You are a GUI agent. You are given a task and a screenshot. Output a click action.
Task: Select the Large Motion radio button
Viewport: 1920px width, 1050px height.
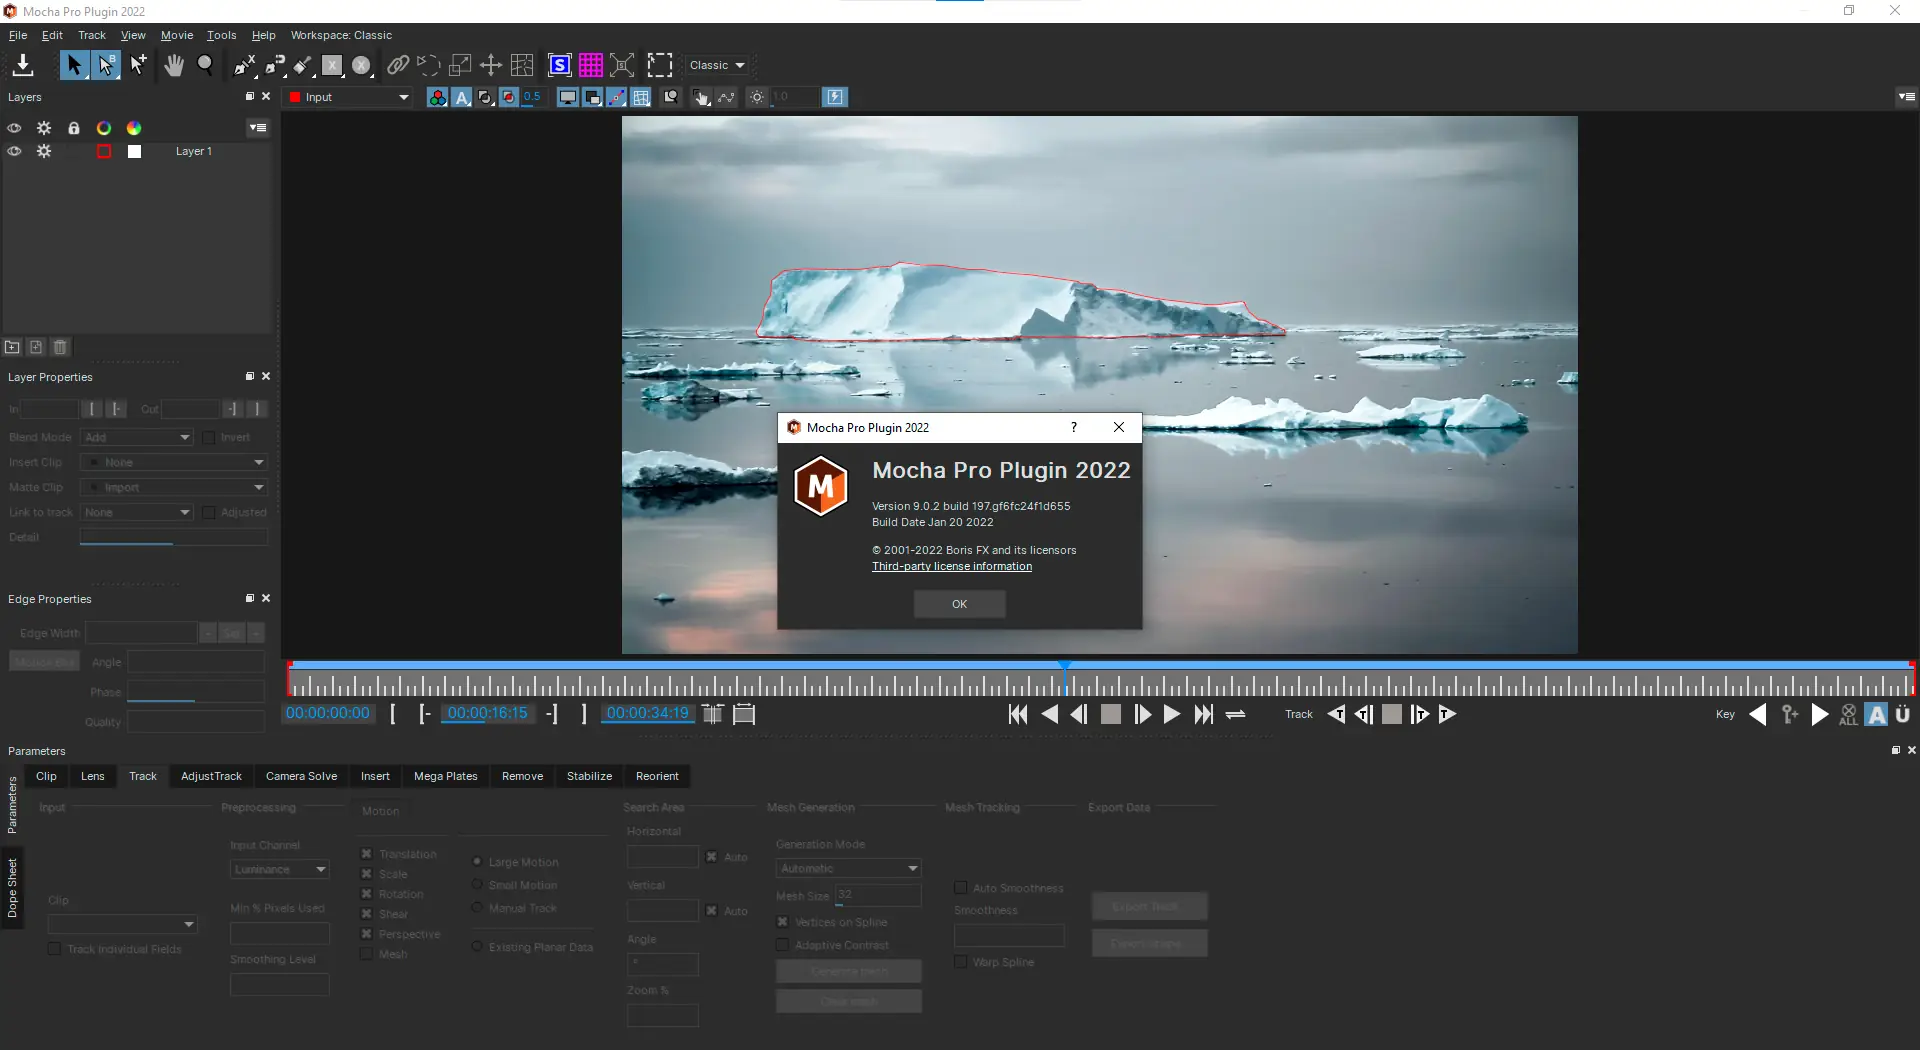coord(477,861)
